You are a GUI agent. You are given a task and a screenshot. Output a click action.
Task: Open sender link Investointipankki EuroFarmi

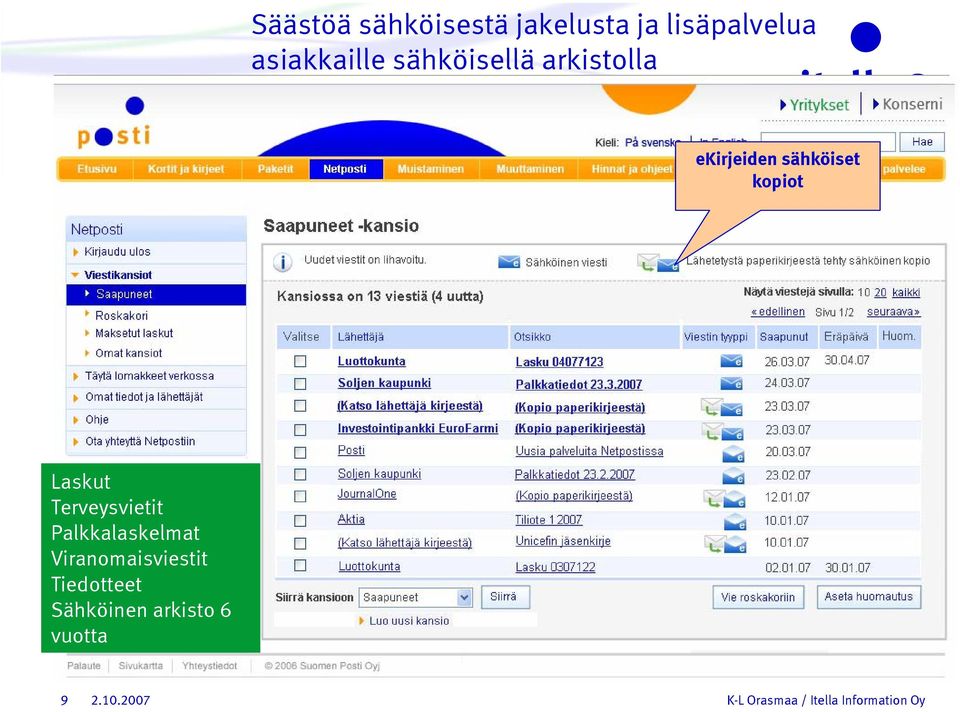pos(418,429)
